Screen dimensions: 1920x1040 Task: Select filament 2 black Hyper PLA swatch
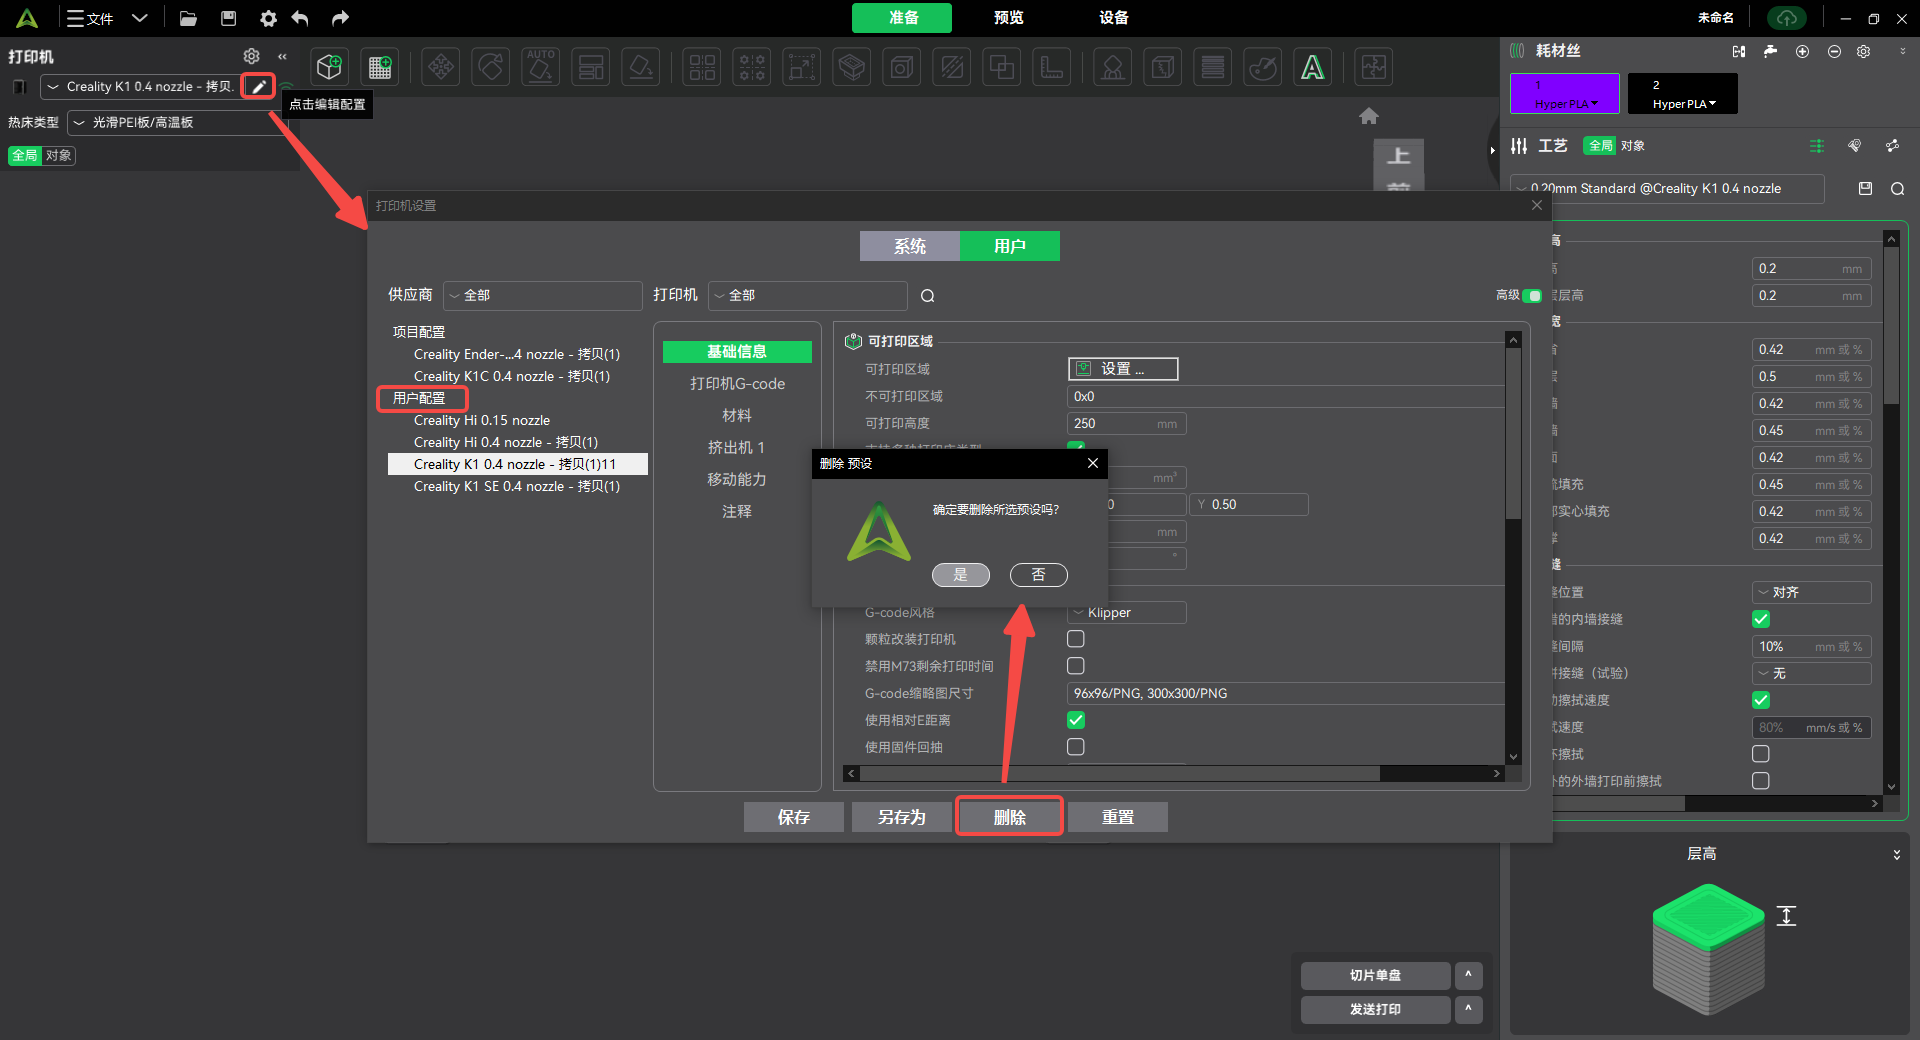pyautogui.click(x=1683, y=93)
